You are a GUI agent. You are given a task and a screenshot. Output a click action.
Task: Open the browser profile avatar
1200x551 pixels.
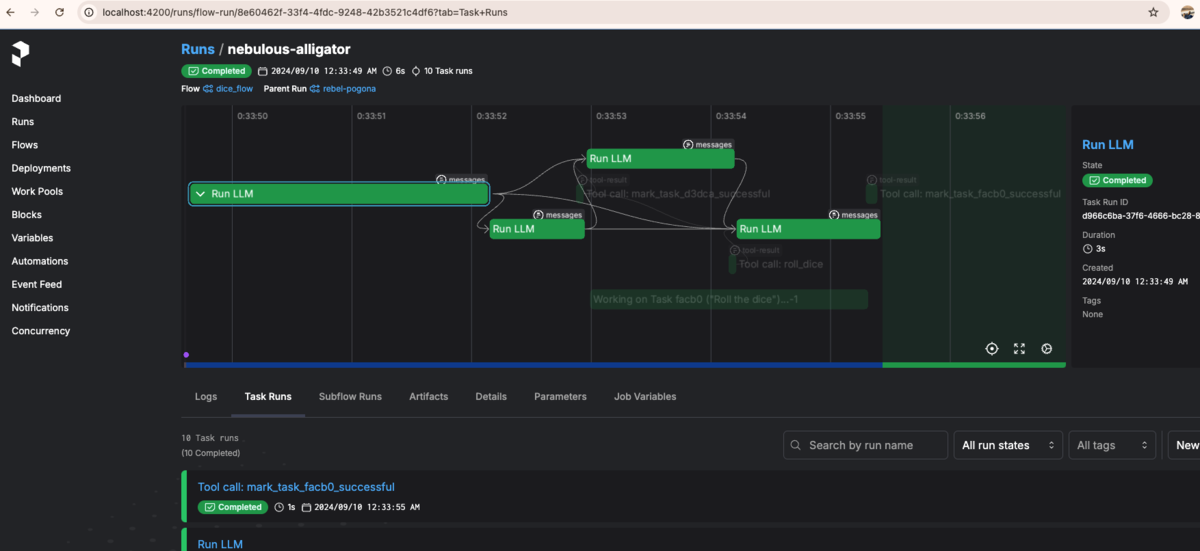pos(1188,12)
